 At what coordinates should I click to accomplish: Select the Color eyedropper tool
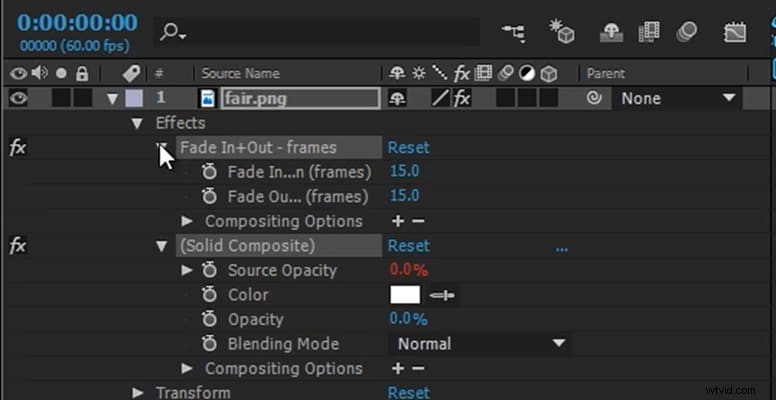tap(442, 296)
